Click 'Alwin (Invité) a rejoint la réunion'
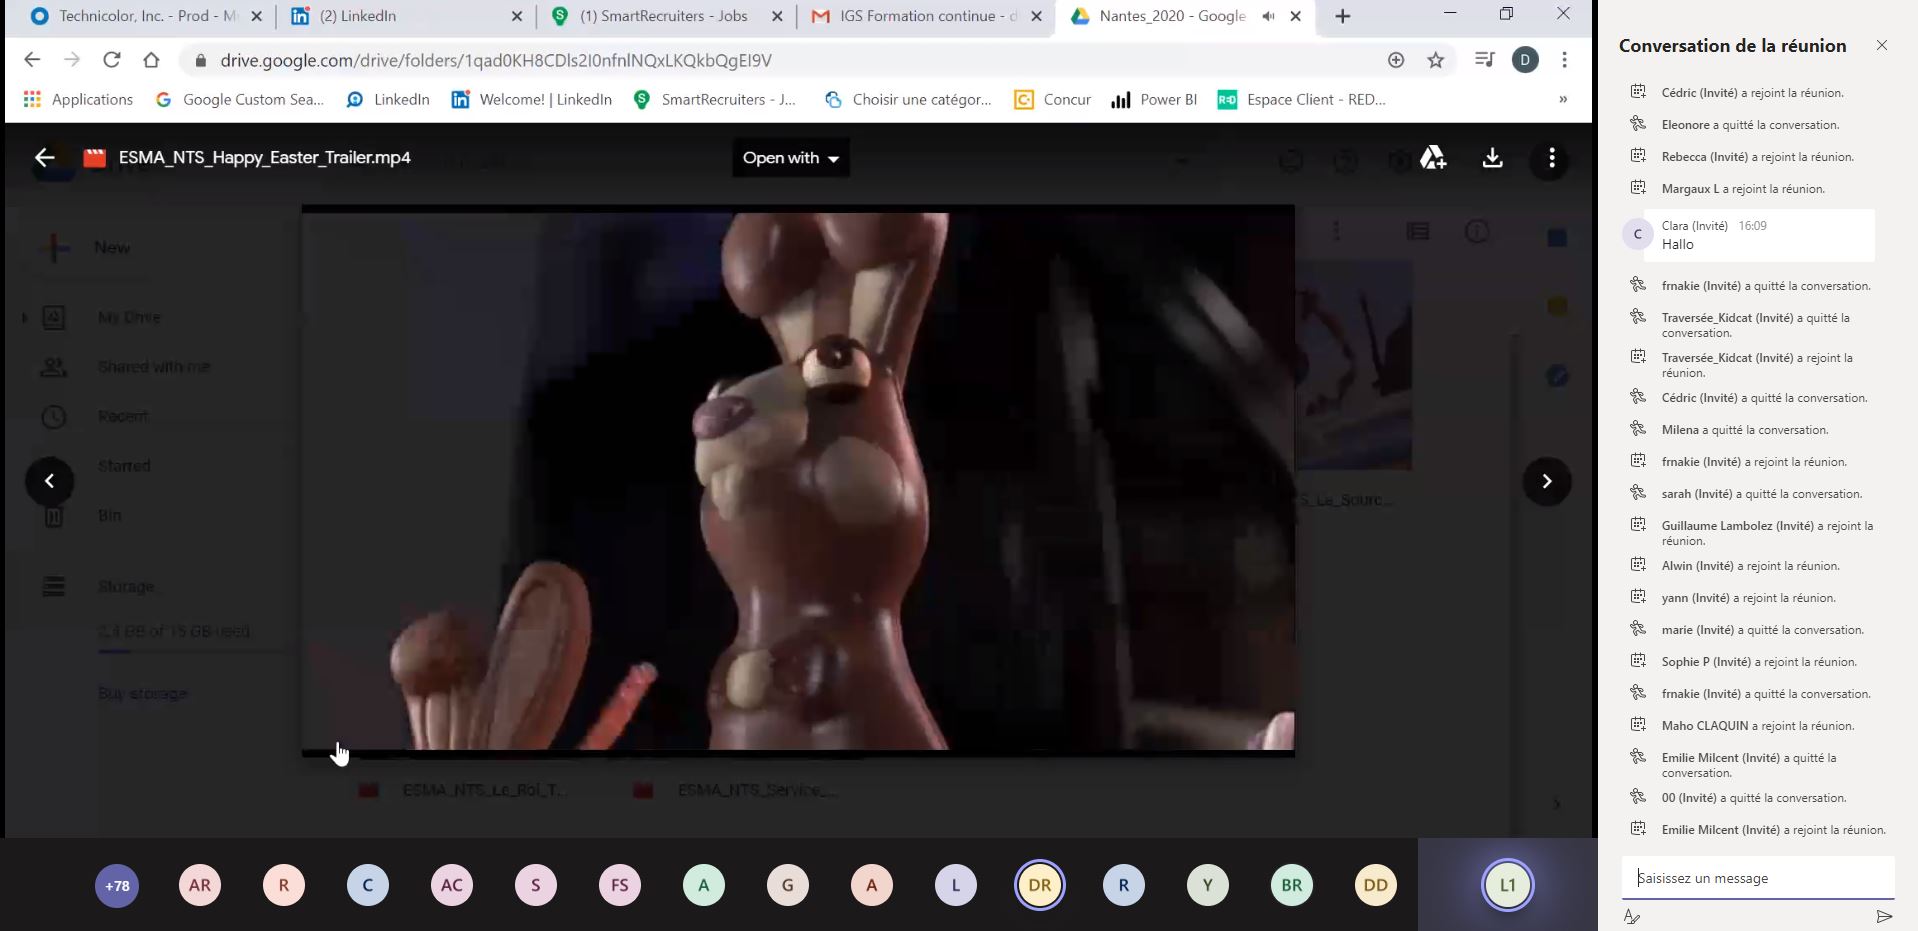Image resolution: width=1918 pixels, height=931 pixels. coord(1750,566)
